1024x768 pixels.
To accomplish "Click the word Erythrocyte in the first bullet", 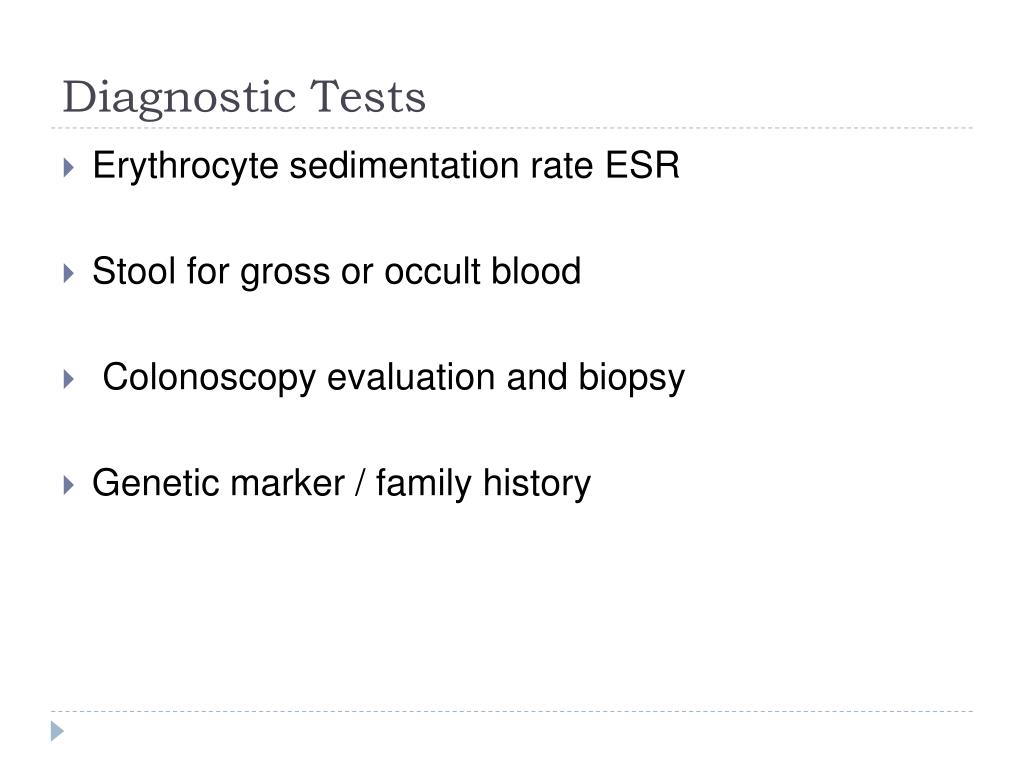I will (185, 167).
